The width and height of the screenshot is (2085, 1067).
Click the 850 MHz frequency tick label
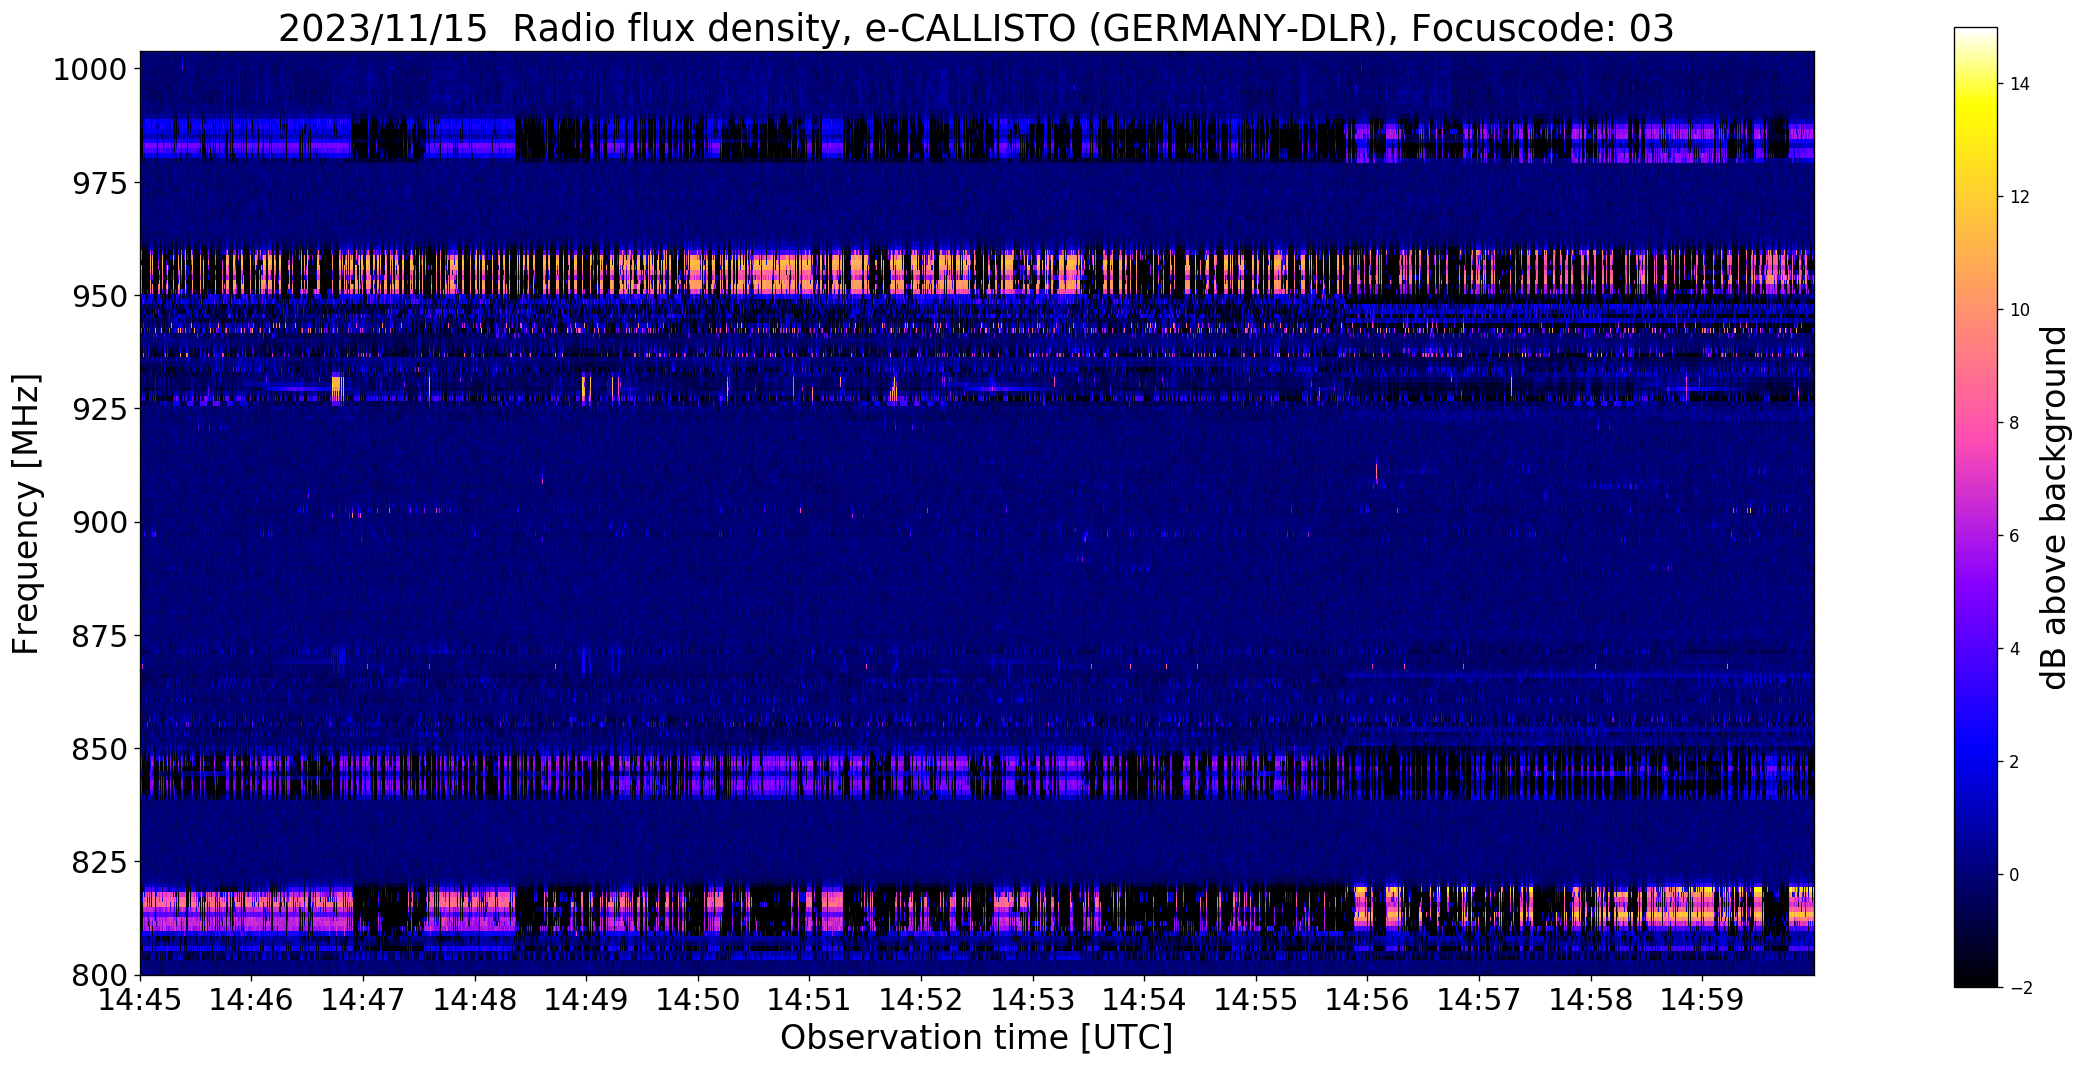tap(100, 749)
